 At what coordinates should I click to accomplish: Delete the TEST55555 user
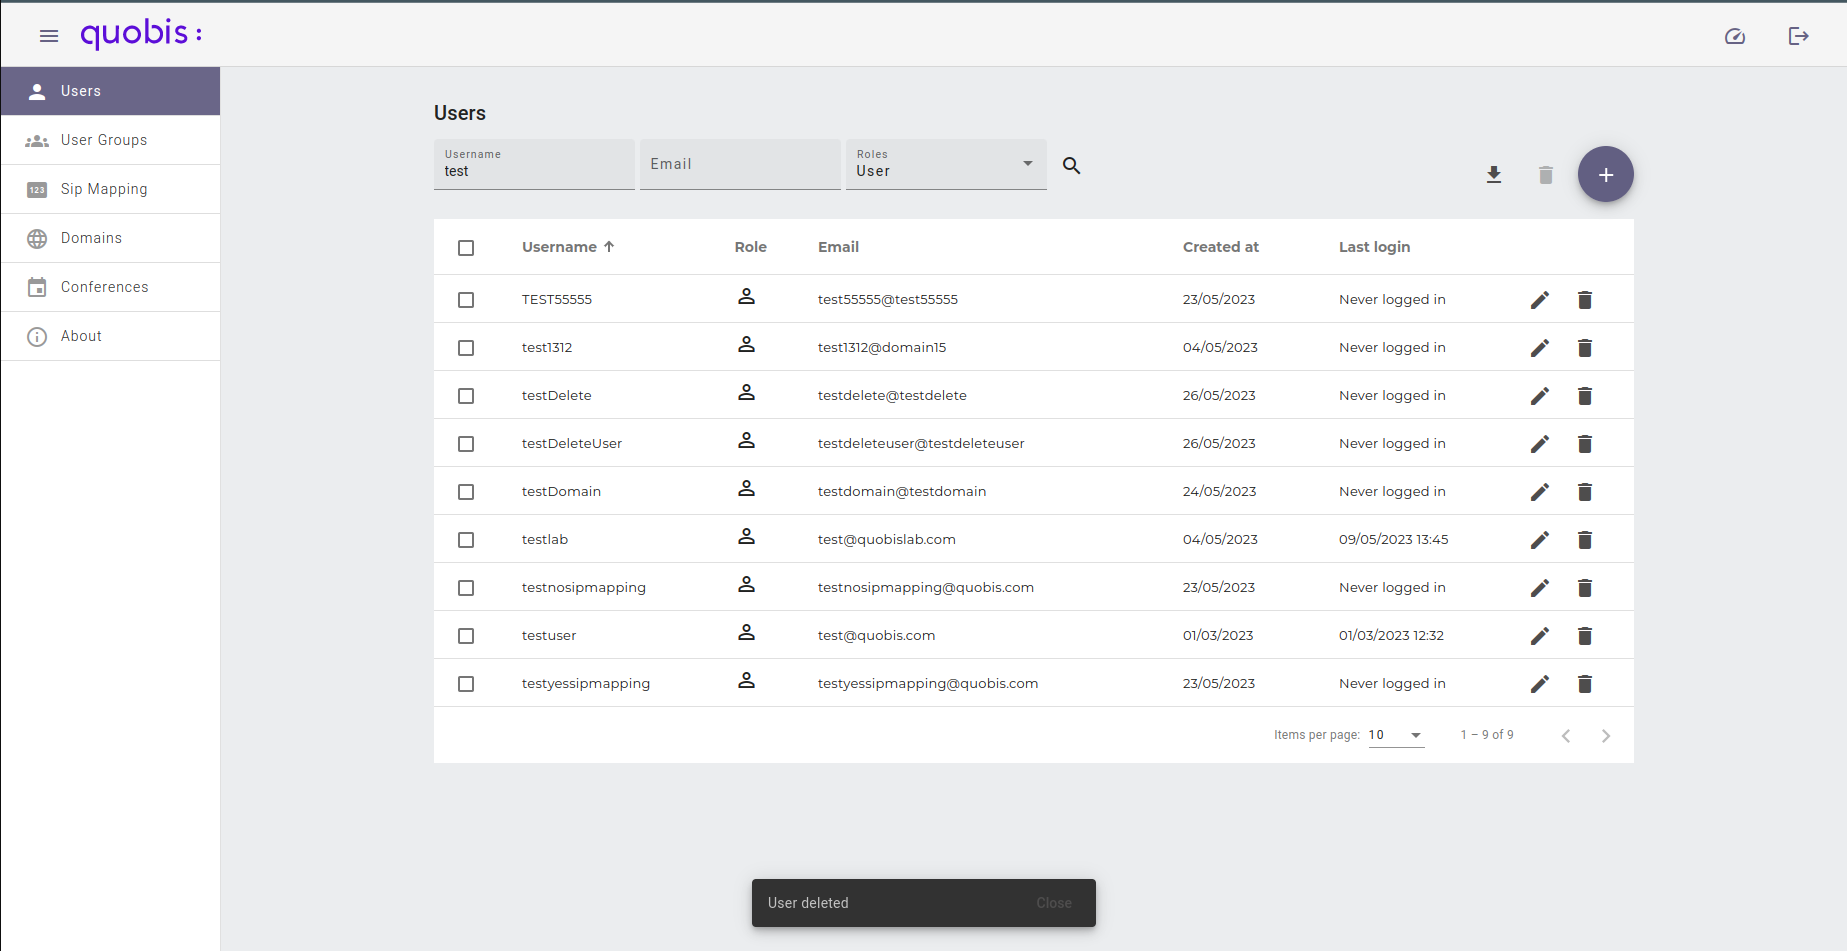(1585, 300)
